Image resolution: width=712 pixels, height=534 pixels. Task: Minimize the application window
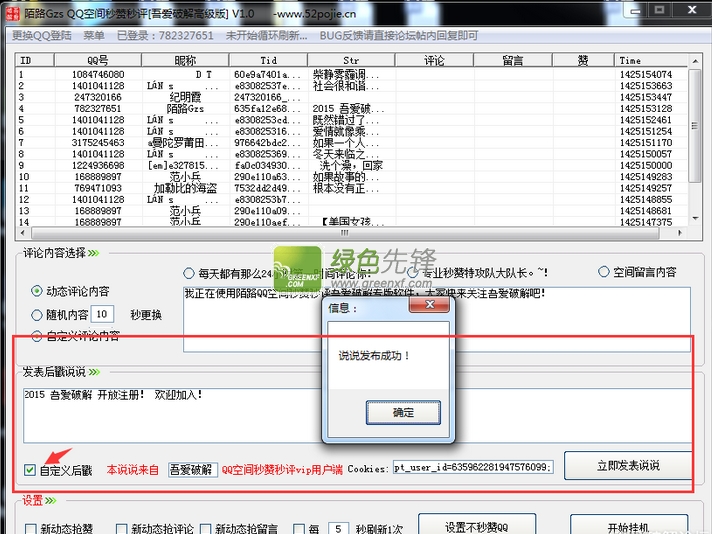click(636, 10)
